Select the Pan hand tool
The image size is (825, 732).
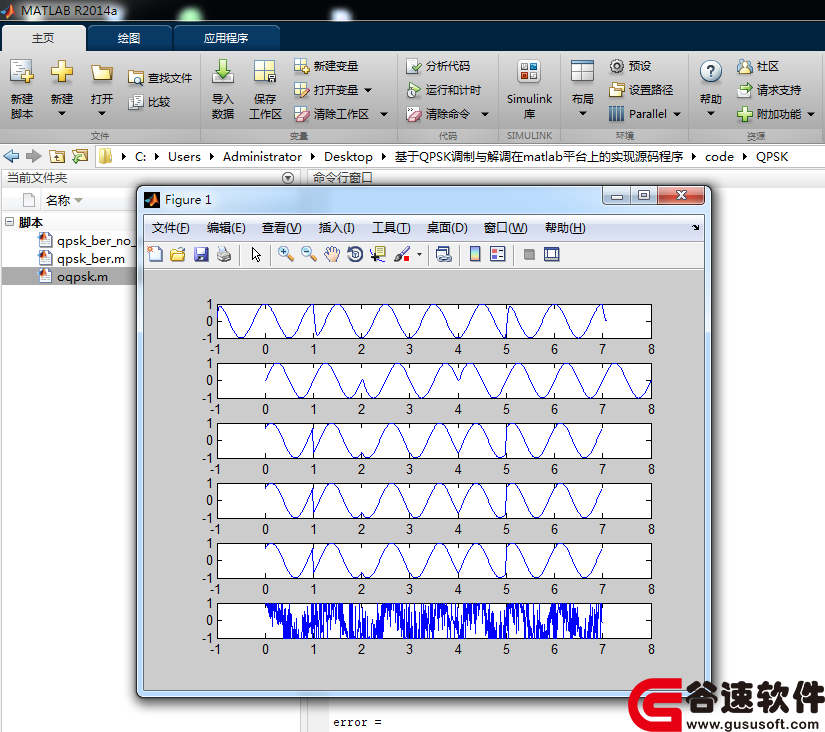coord(332,255)
